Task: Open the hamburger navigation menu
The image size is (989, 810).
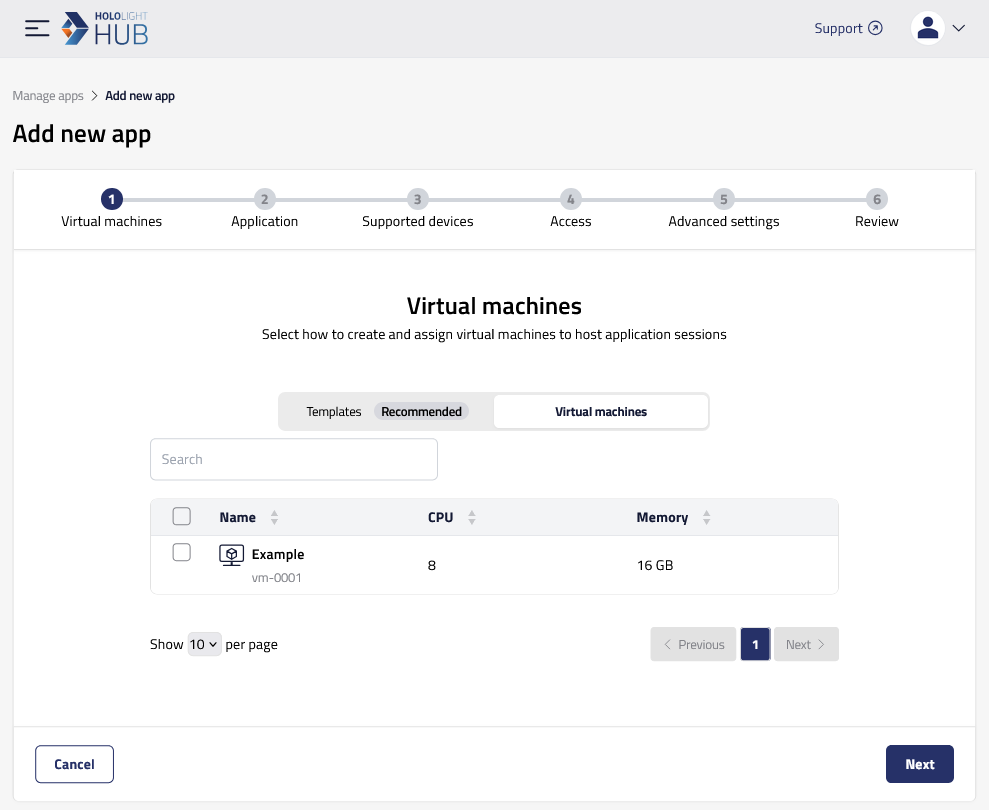Action: (x=37, y=28)
